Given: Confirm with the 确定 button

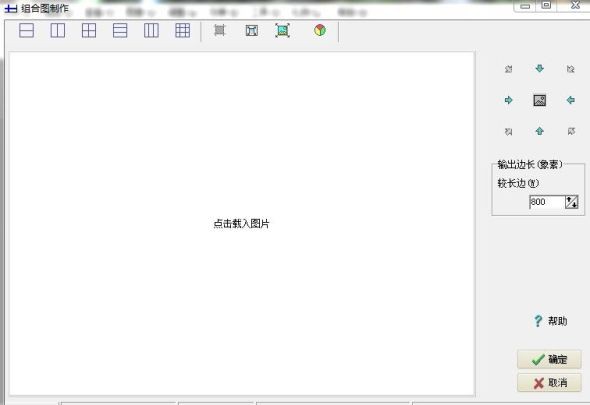Looking at the screenshot, I should [x=549, y=359].
